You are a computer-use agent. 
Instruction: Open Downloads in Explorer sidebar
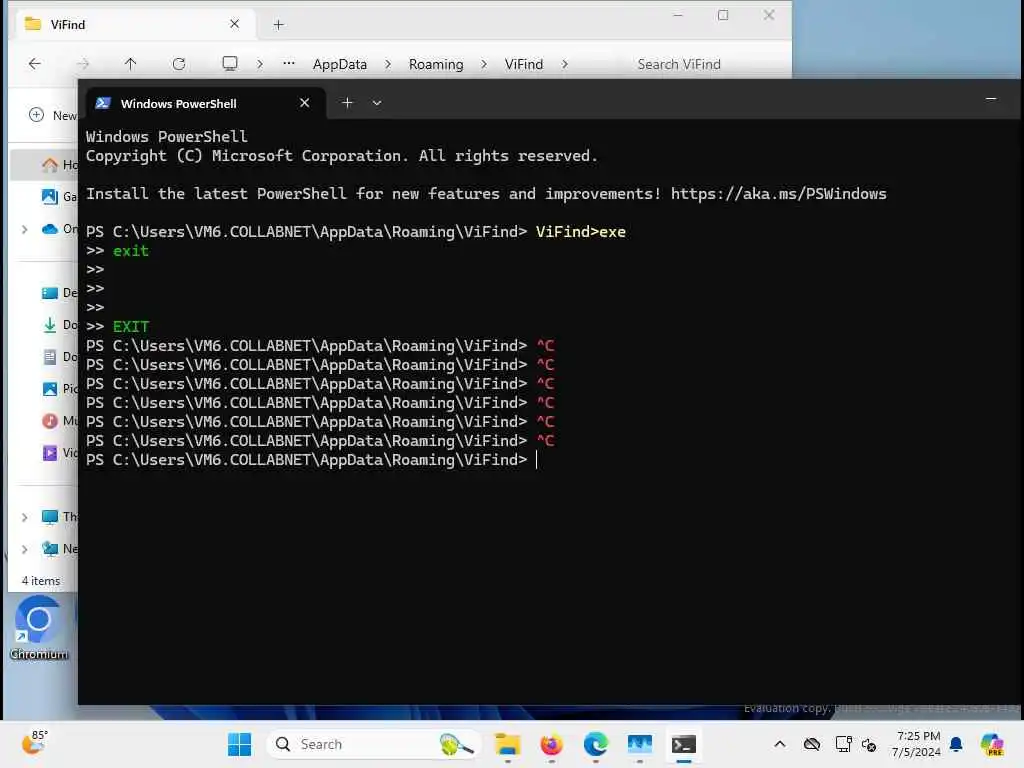(59, 325)
